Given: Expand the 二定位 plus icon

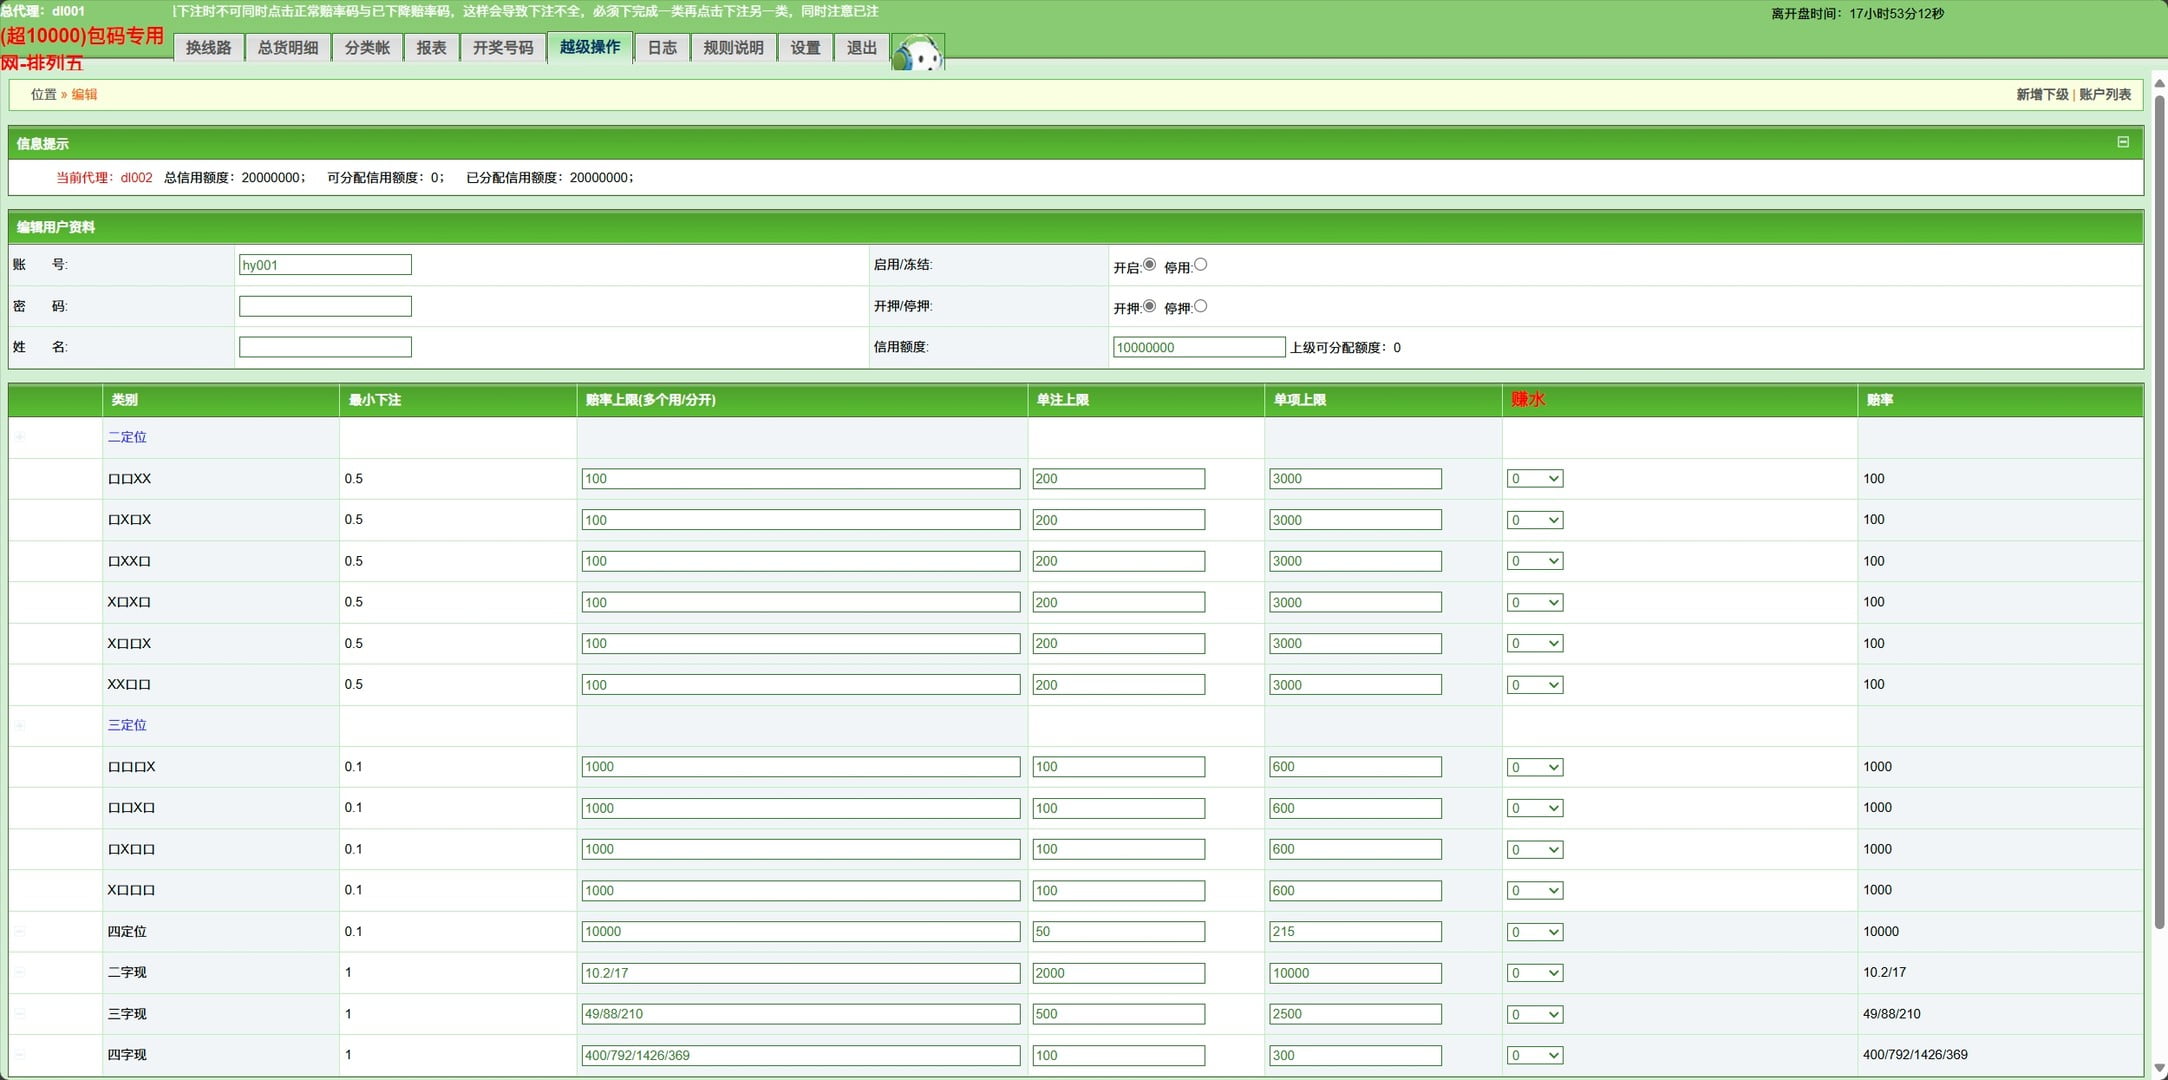Looking at the screenshot, I should tap(20, 437).
